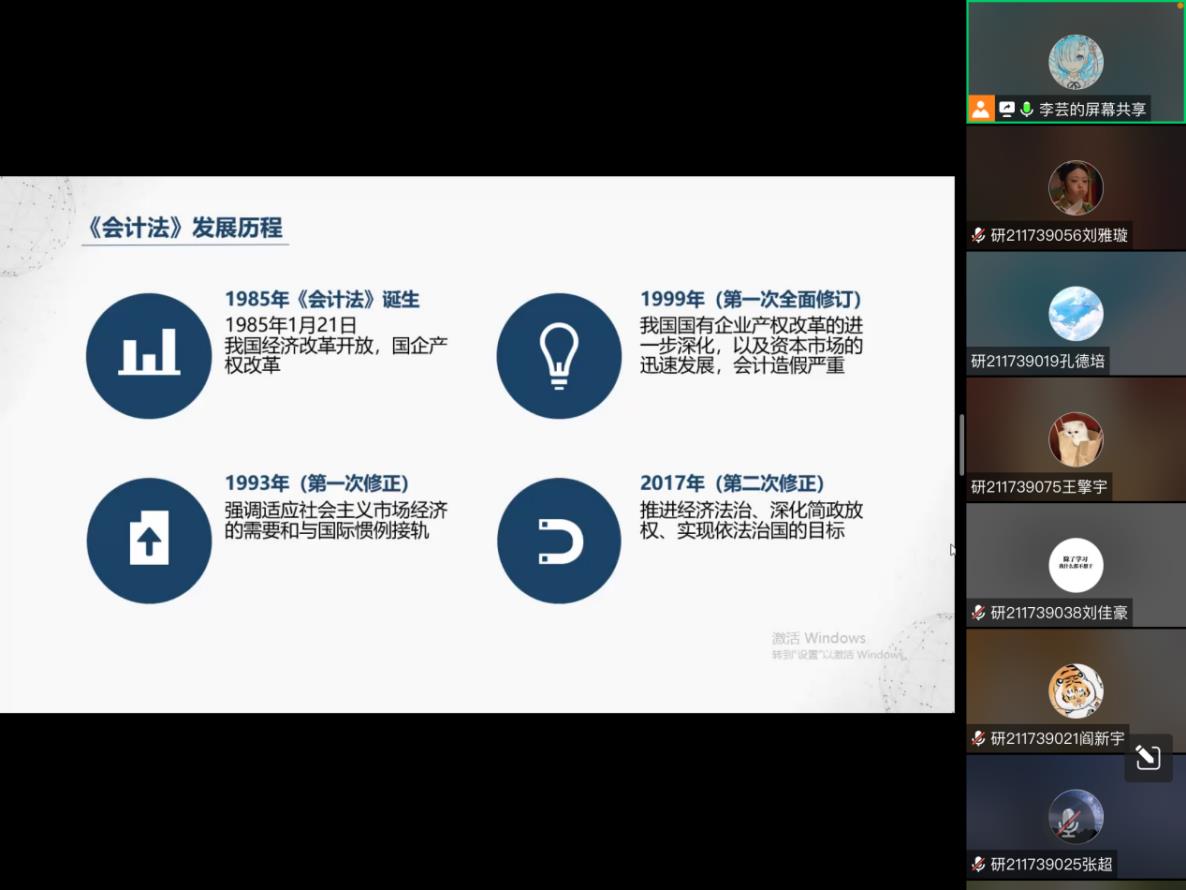
Task: Click the participant list scrollbar handle
Action: [x=961, y=445]
